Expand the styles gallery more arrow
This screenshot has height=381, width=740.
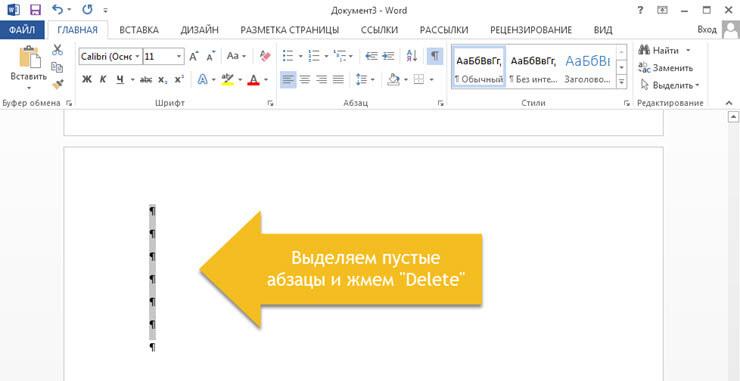622,82
